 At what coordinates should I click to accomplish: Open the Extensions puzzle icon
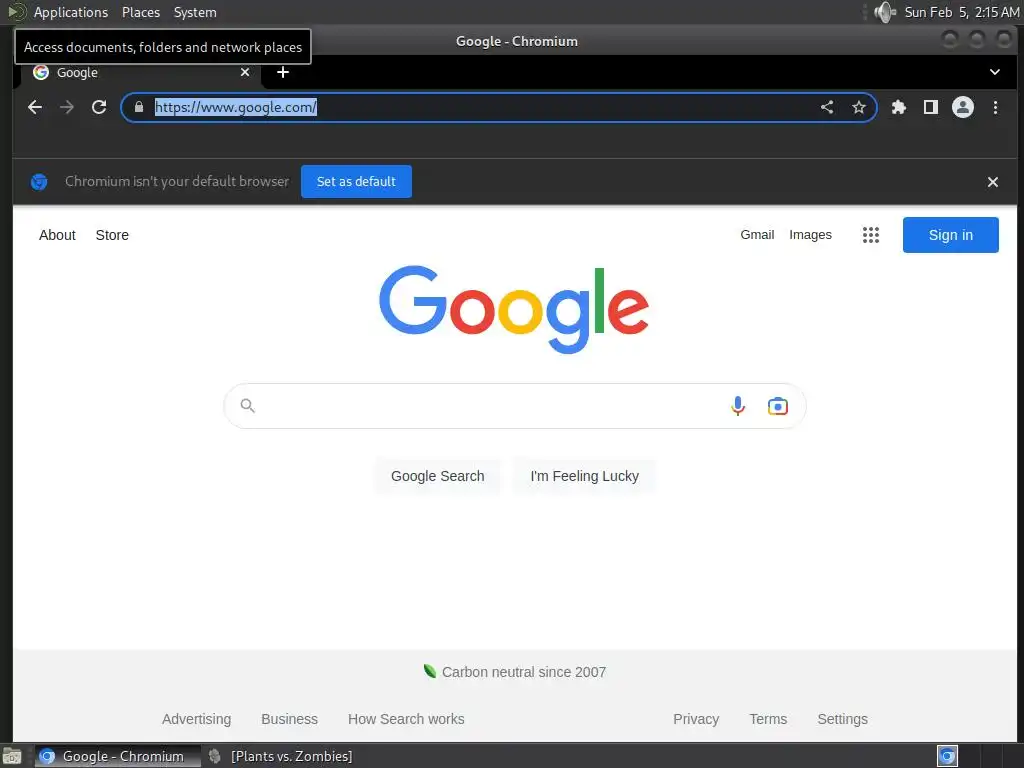[x=899, y=107]
